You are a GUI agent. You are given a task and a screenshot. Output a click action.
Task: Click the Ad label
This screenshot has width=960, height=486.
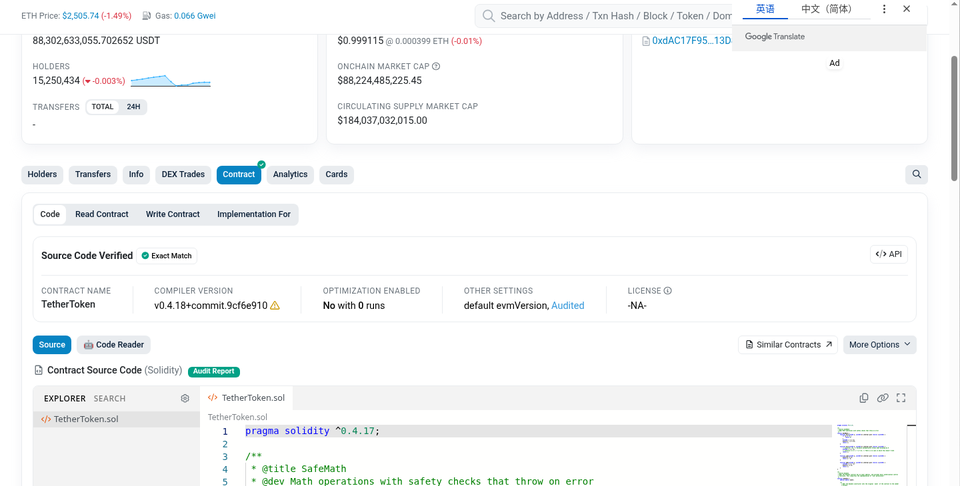tap(834, 63)
